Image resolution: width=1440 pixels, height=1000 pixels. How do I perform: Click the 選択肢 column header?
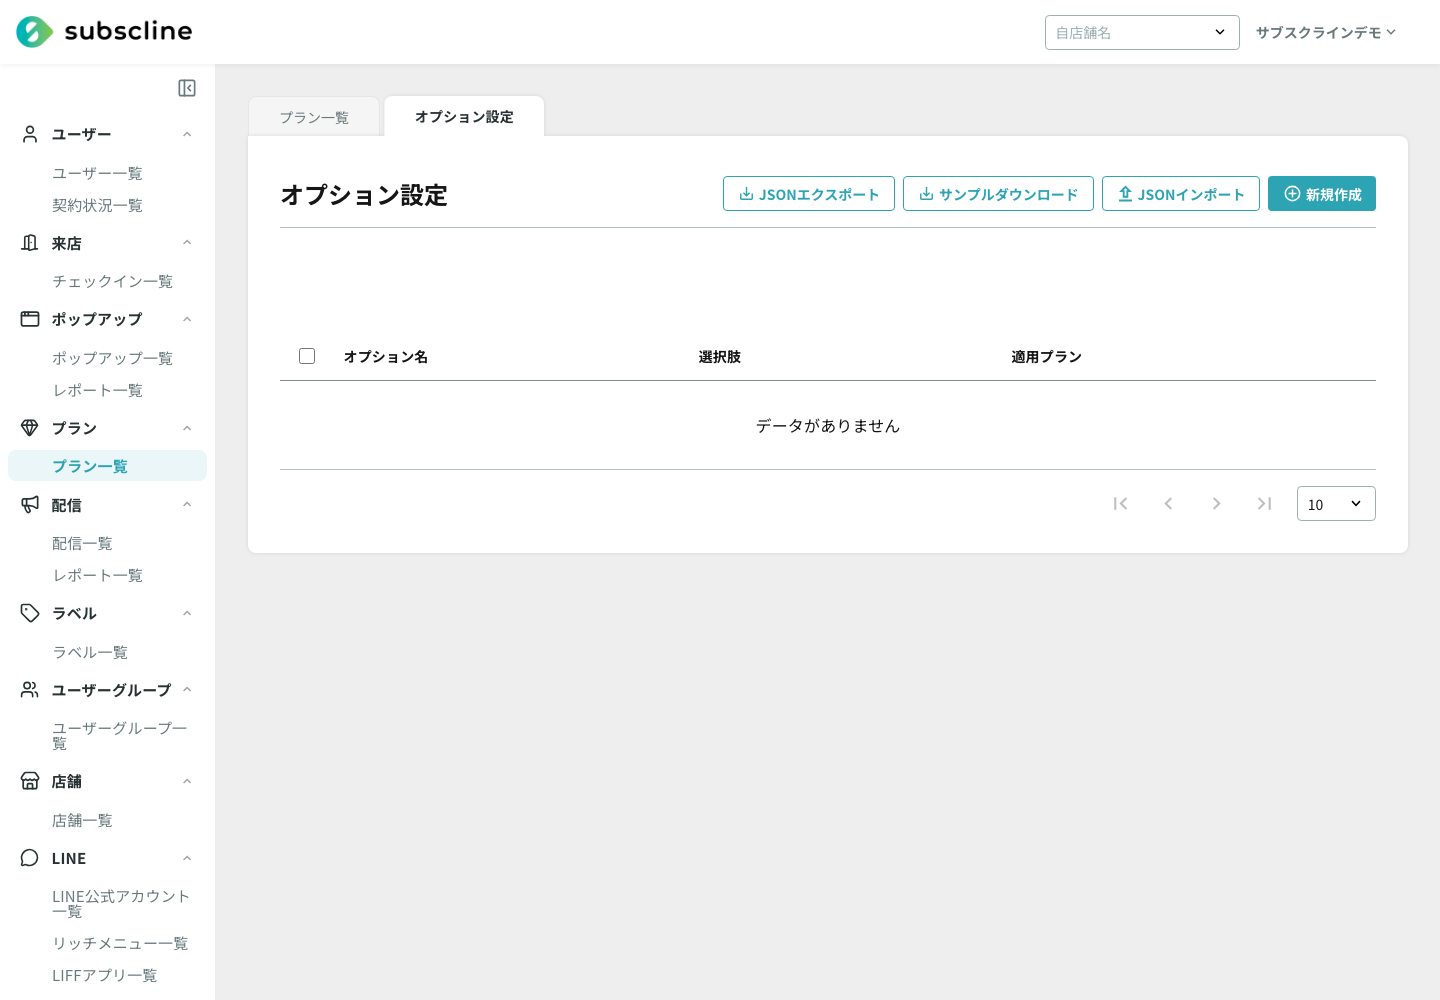point(720,357)
